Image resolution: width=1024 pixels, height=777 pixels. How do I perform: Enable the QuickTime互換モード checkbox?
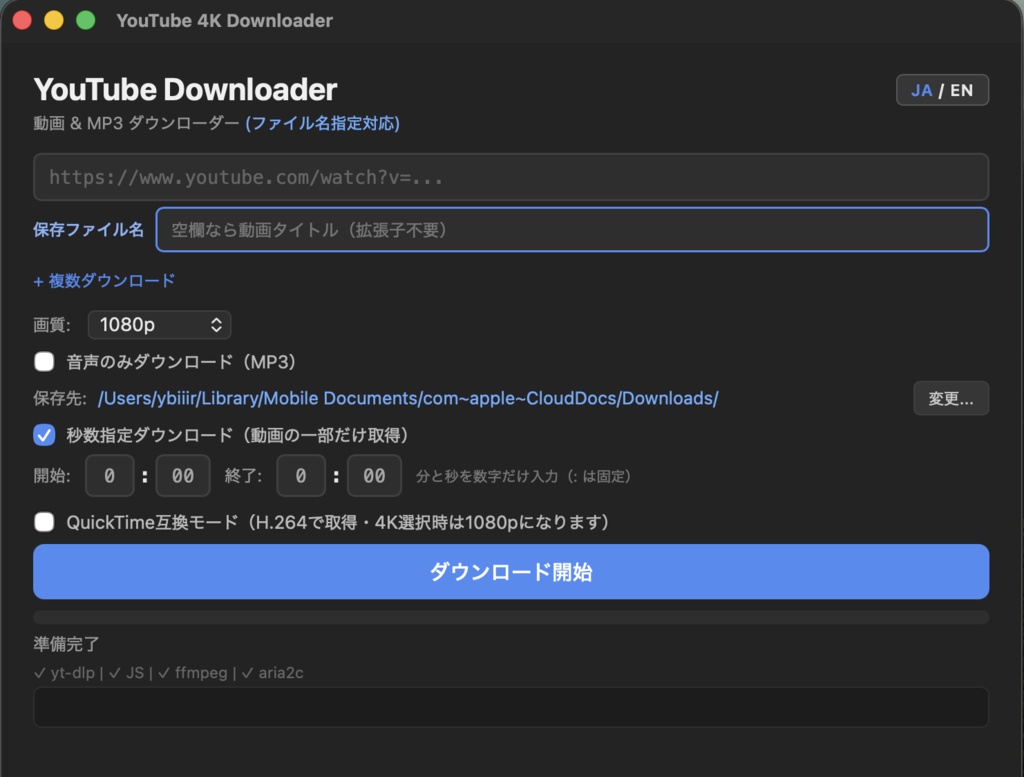(x=44, y=522)
